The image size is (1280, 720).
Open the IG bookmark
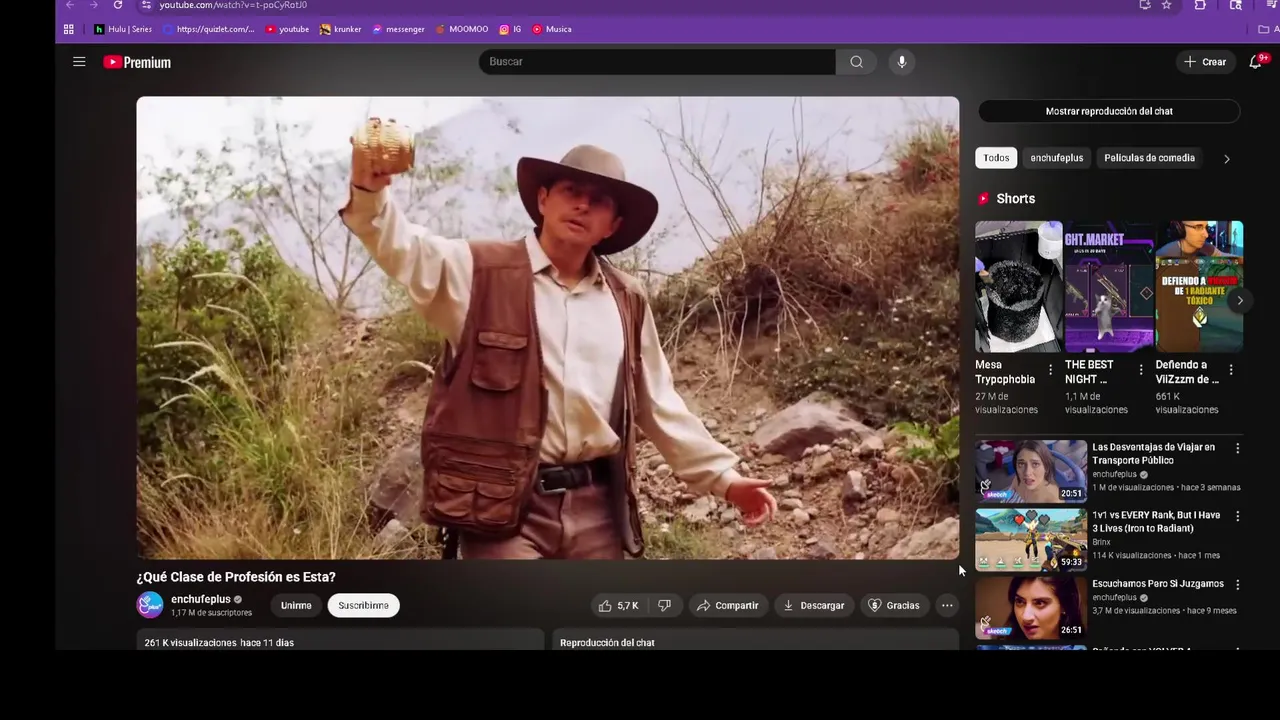pos(510,29)
